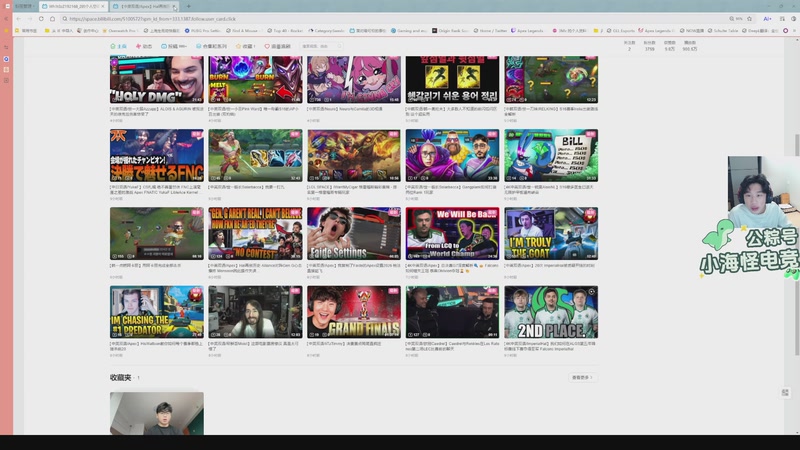Open a new tab with the plus icon
800x450 pixels.
click(188, 6)
